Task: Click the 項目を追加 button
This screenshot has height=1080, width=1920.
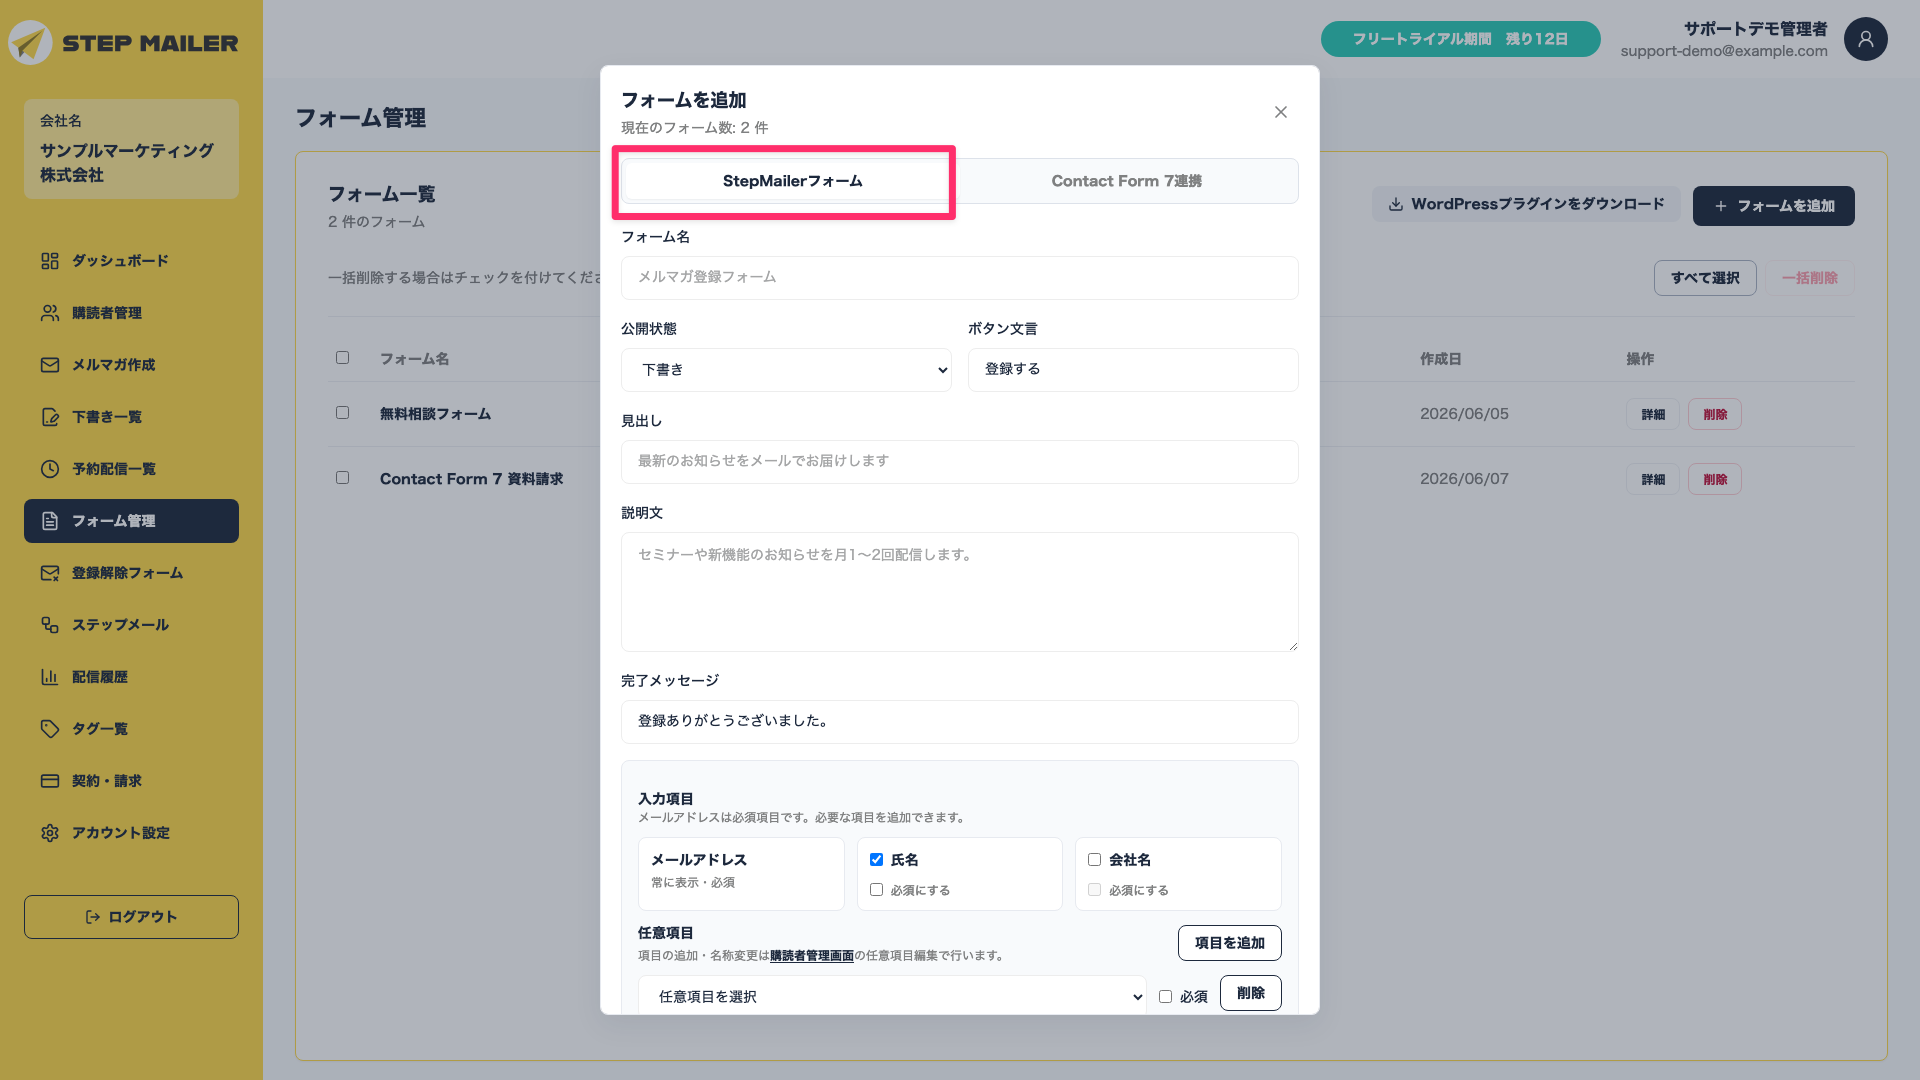Action: click(x=1229, y=943)
